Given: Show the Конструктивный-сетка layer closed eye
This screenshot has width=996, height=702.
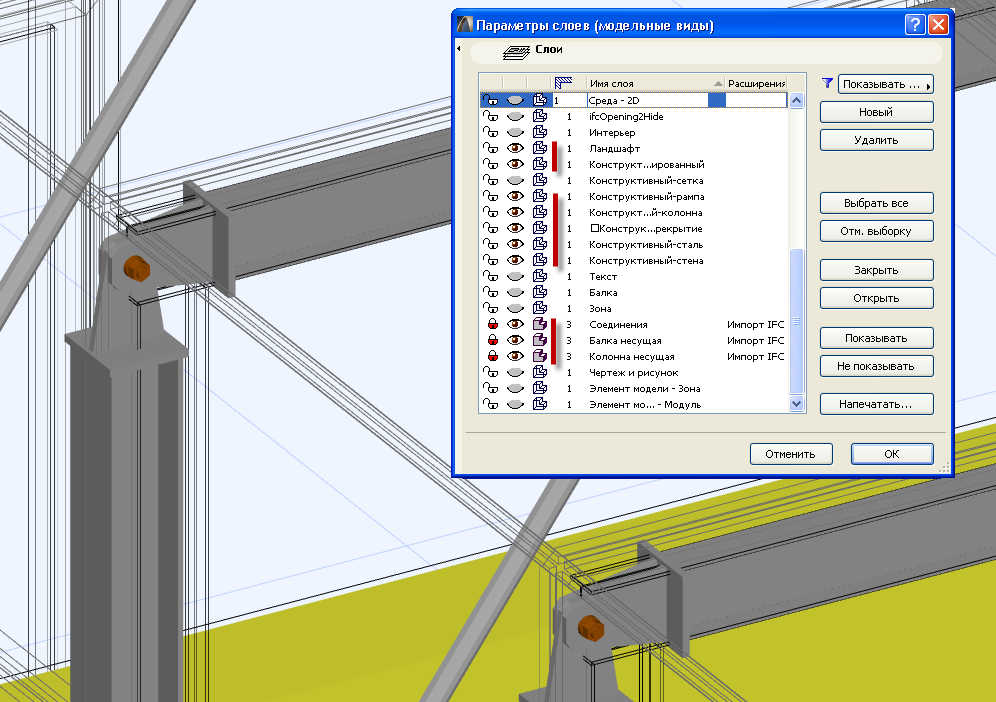Looking at the screenshot, I should pyautogui.click(x=515, y=180).
